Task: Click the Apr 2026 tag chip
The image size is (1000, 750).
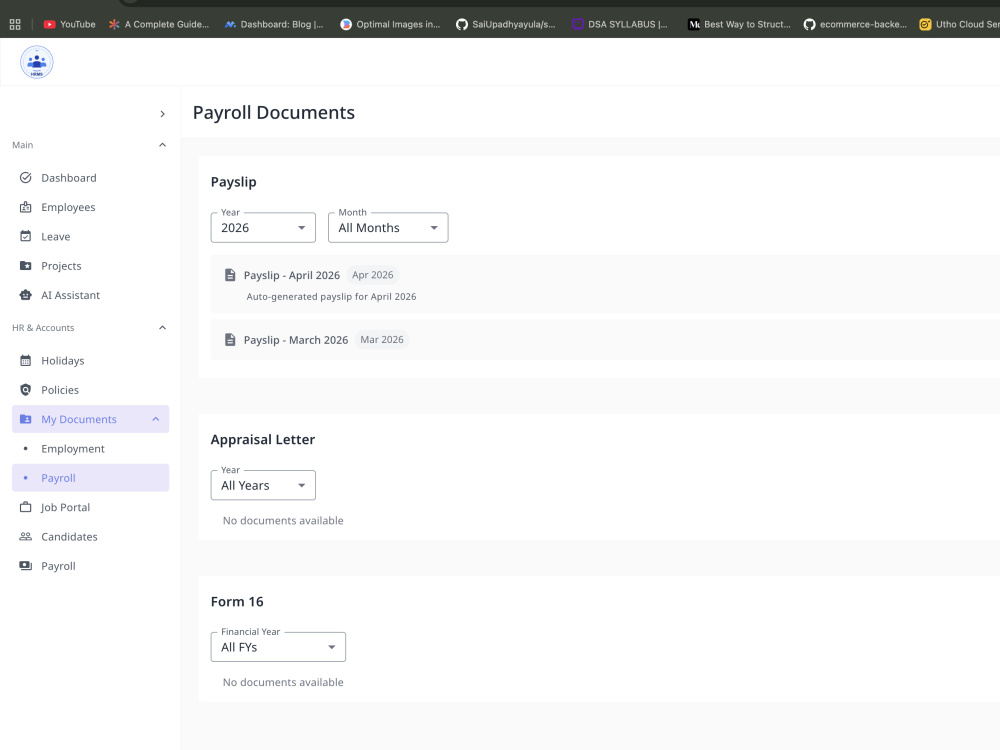Action: 372,275
